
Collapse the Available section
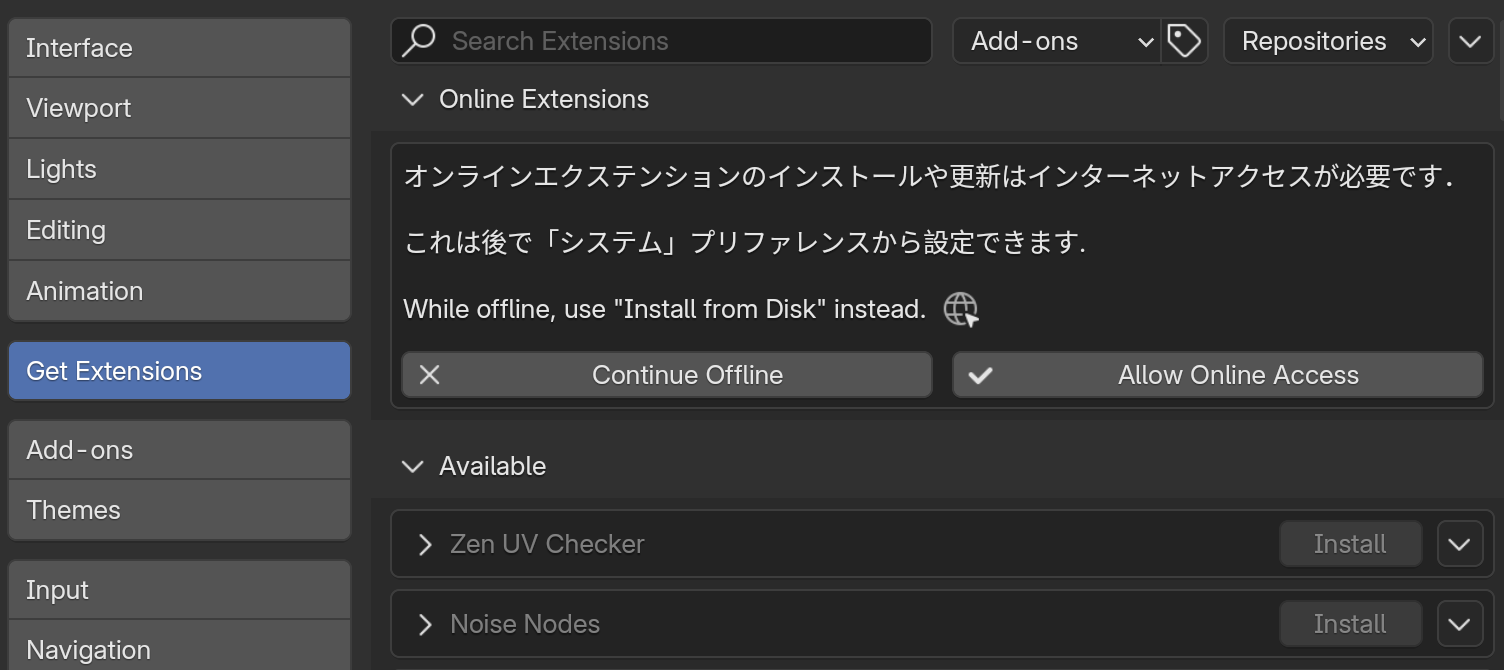(x=413, y=466)
